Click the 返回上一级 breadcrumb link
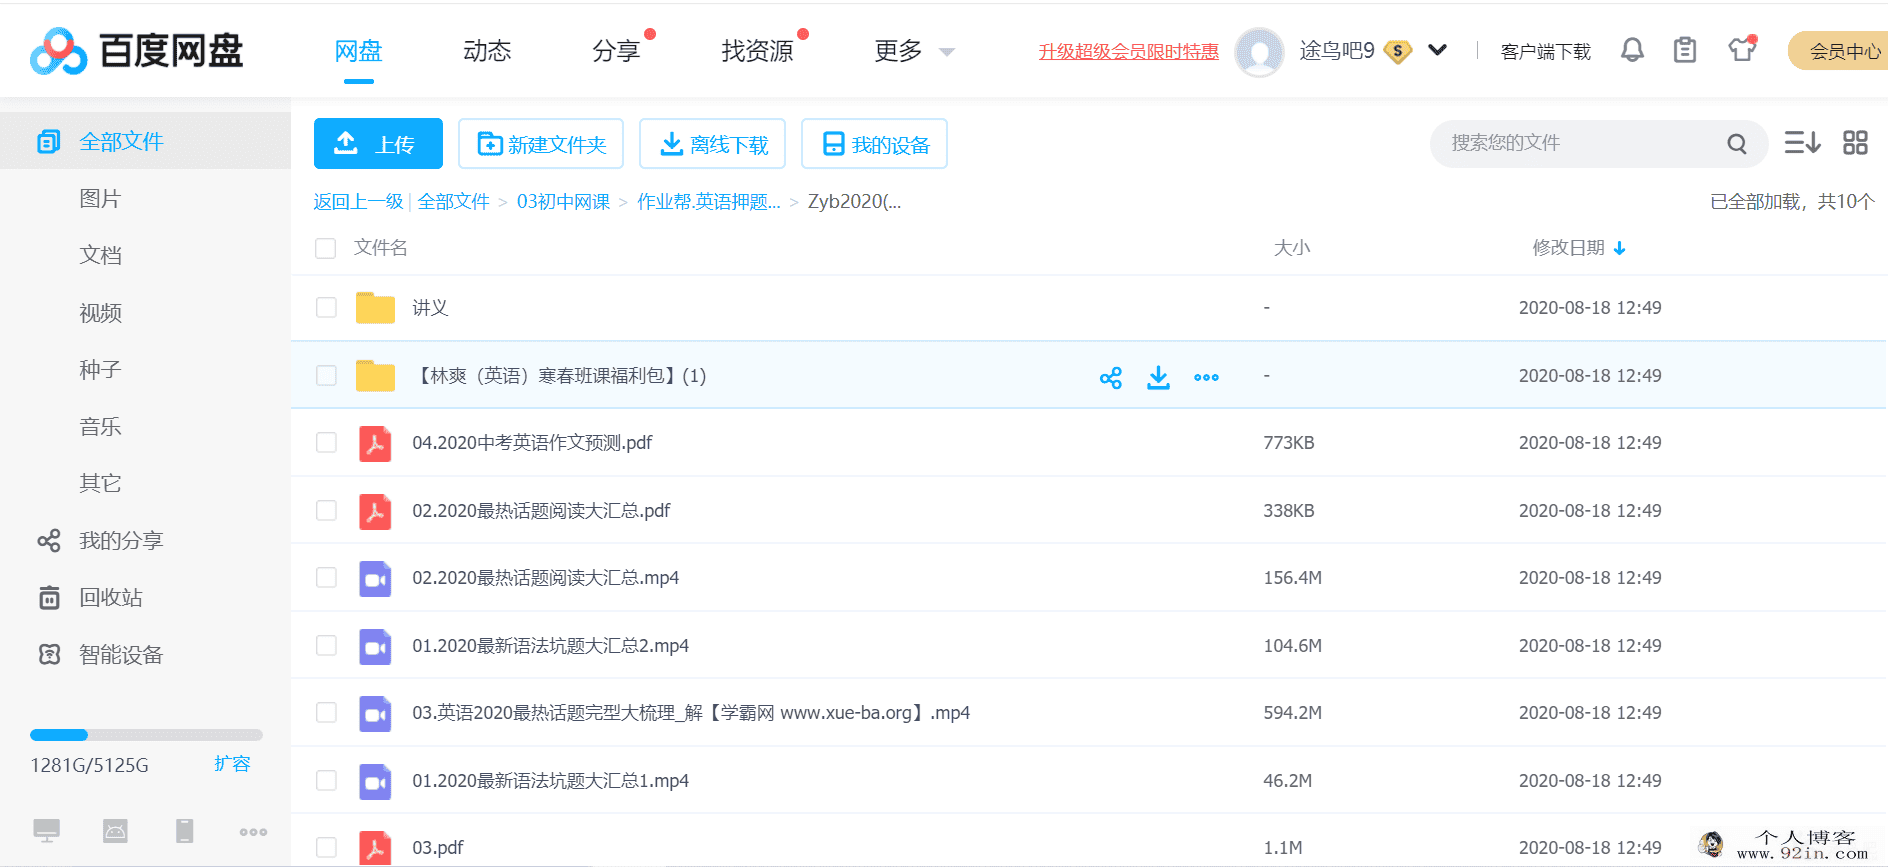Viewport: 1888px width, 867px height. click(358, 201)
